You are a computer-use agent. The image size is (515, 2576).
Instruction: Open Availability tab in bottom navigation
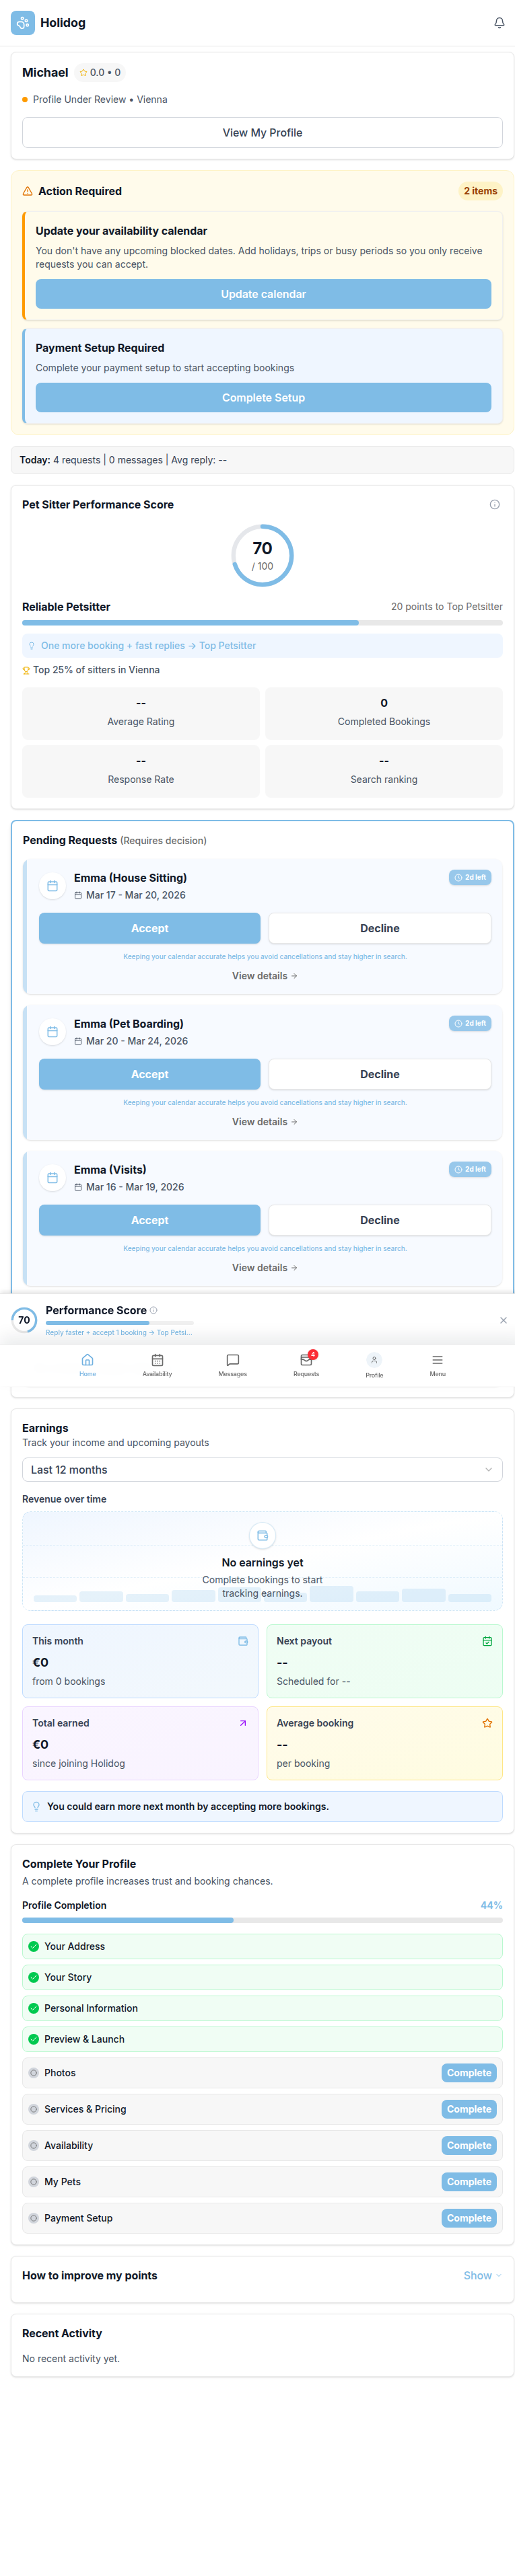tap(157, 1365)
